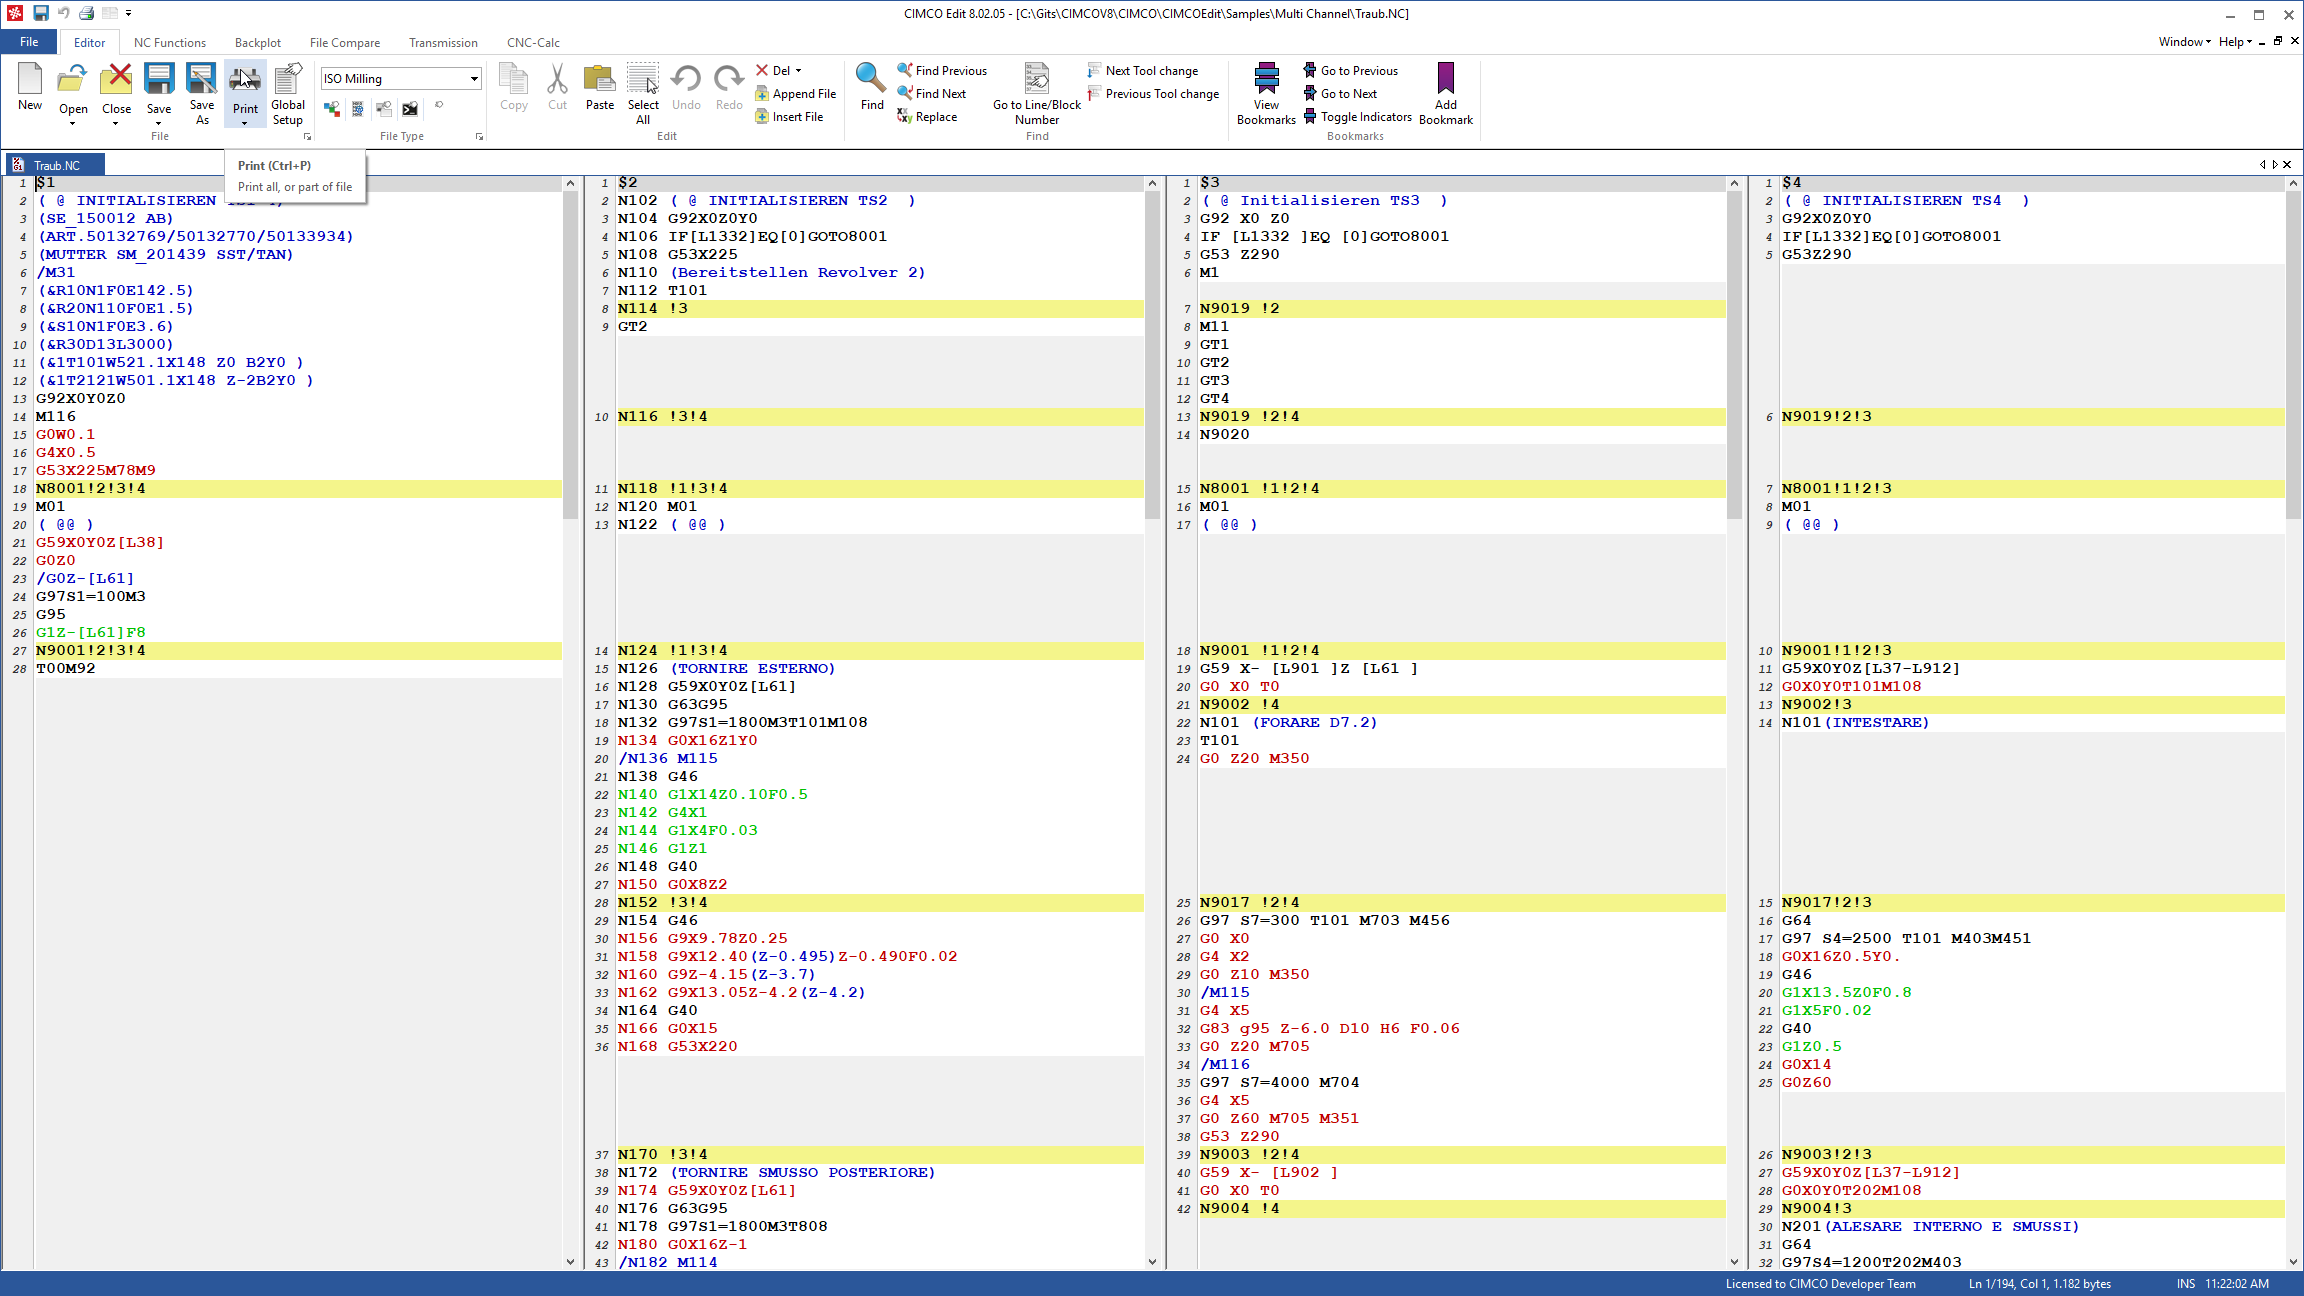Expand the Open button dropdown arrow
Viewport: 2304px width, 1296px height.
(73, 124)
